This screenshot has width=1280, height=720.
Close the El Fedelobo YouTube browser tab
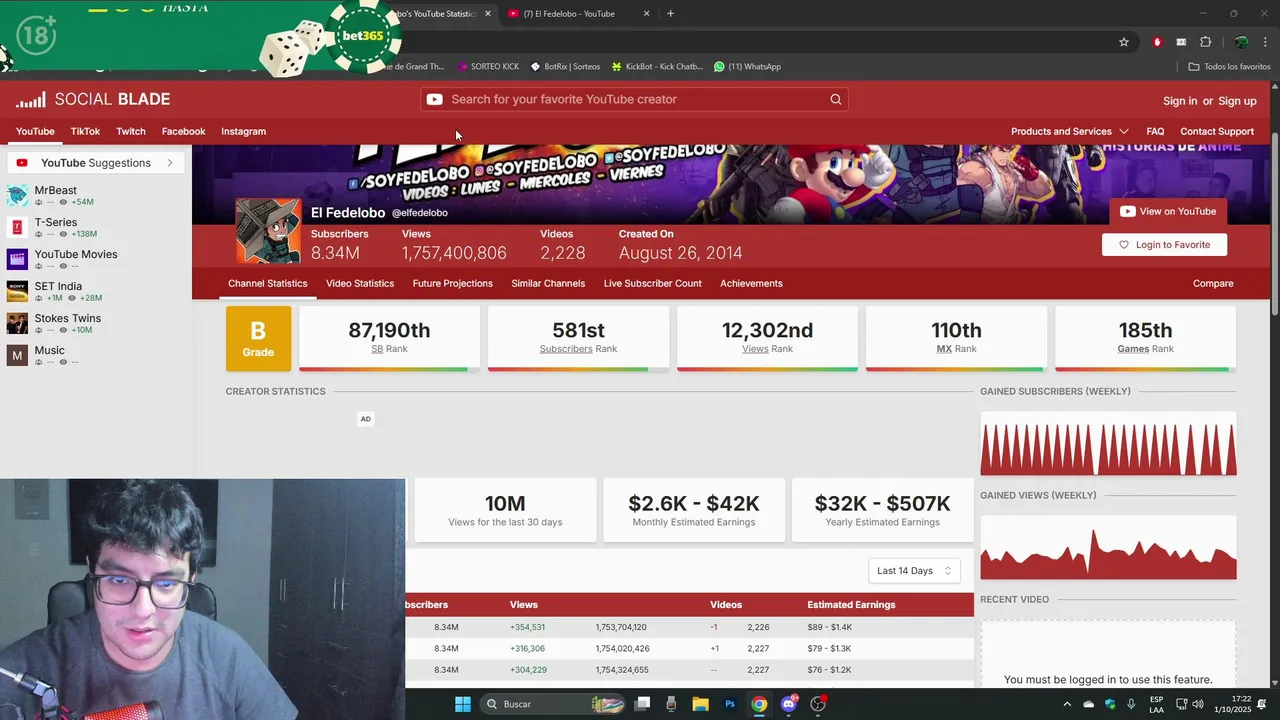coord(646,14)
